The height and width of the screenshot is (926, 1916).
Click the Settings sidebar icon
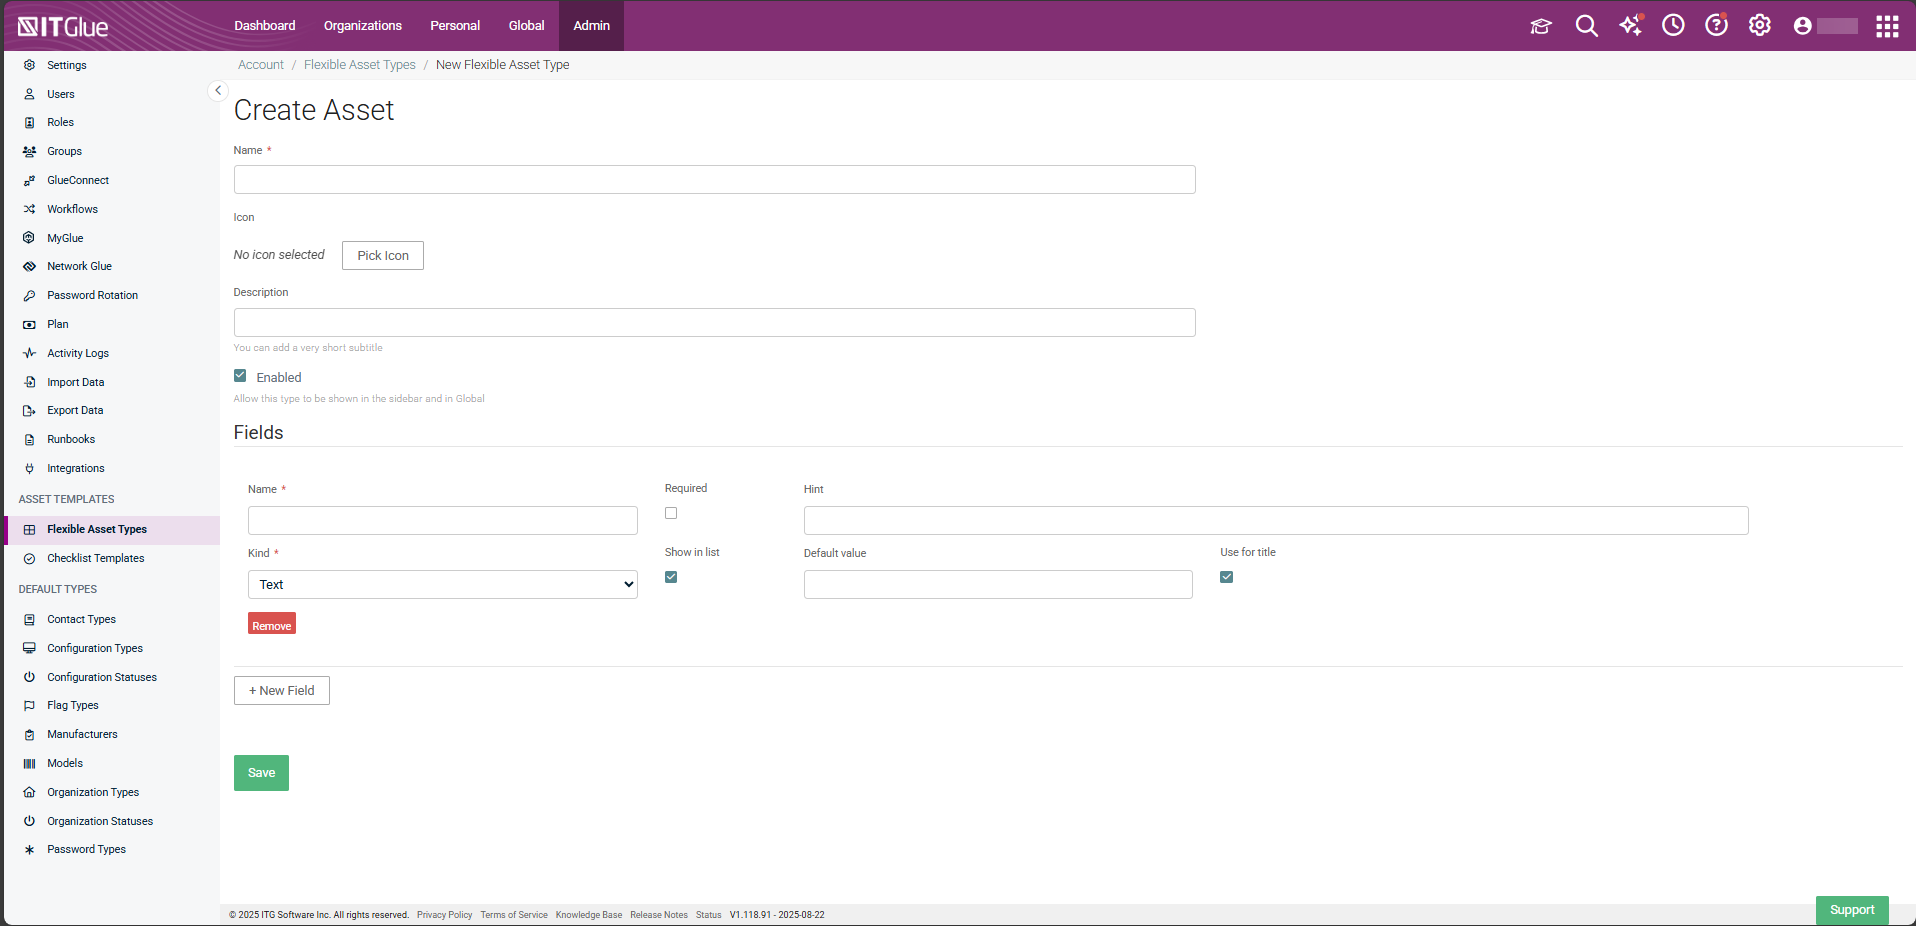click(29, 65)
